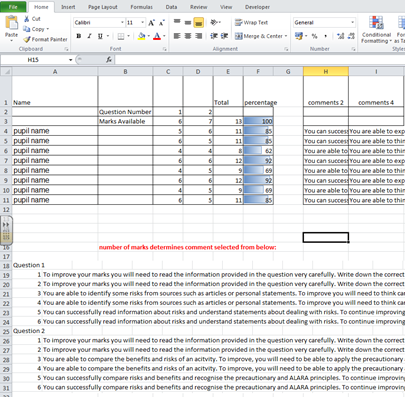The image size is (405, 397).
Task: Apply the yellow Fill Color swatch
Action: point(142,36)
